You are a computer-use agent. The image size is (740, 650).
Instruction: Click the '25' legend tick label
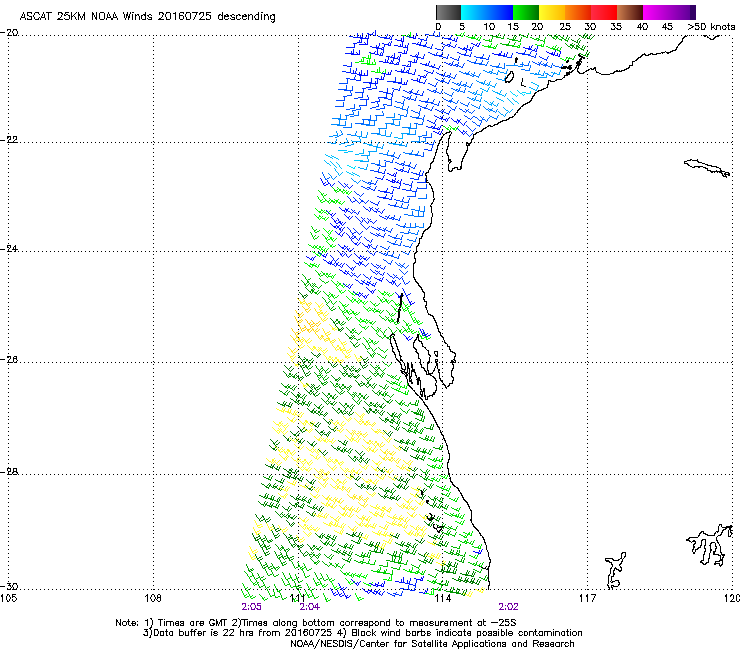[x=564, y=27]
